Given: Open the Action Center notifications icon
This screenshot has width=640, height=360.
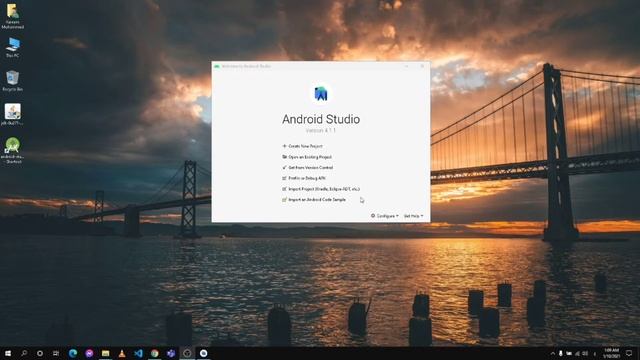Looking at the screenshot, I should pyautogui.click(x=630, y=353).
